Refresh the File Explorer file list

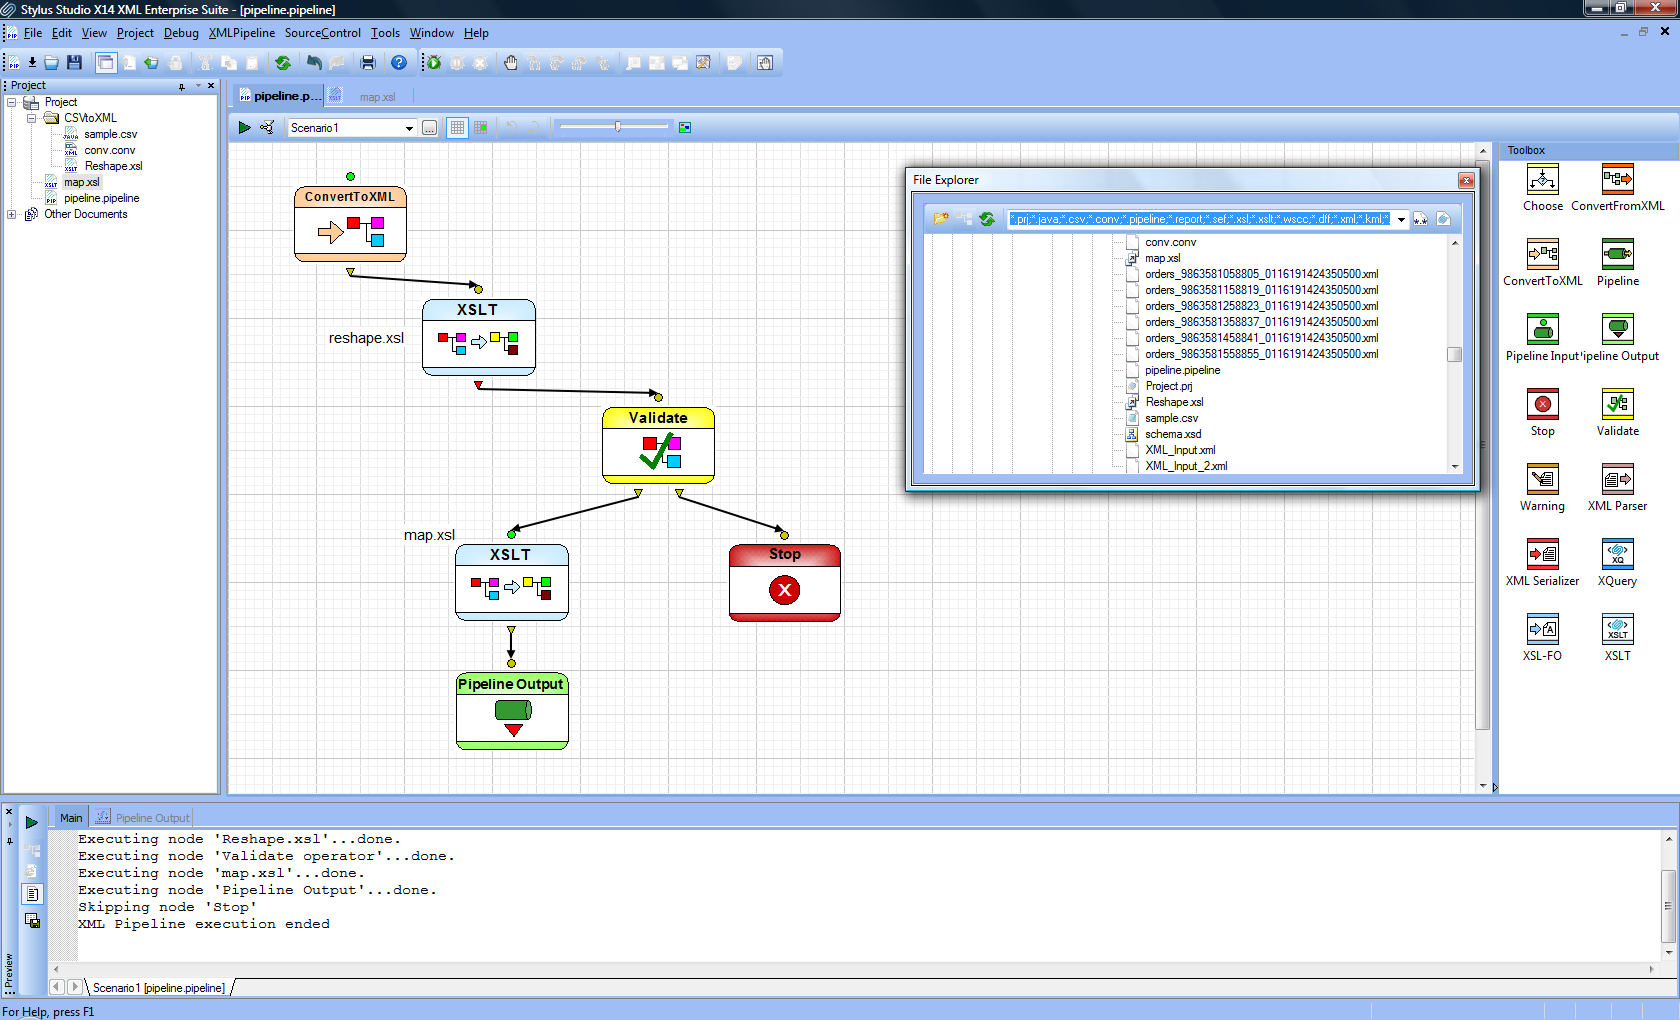coord(987,219)
